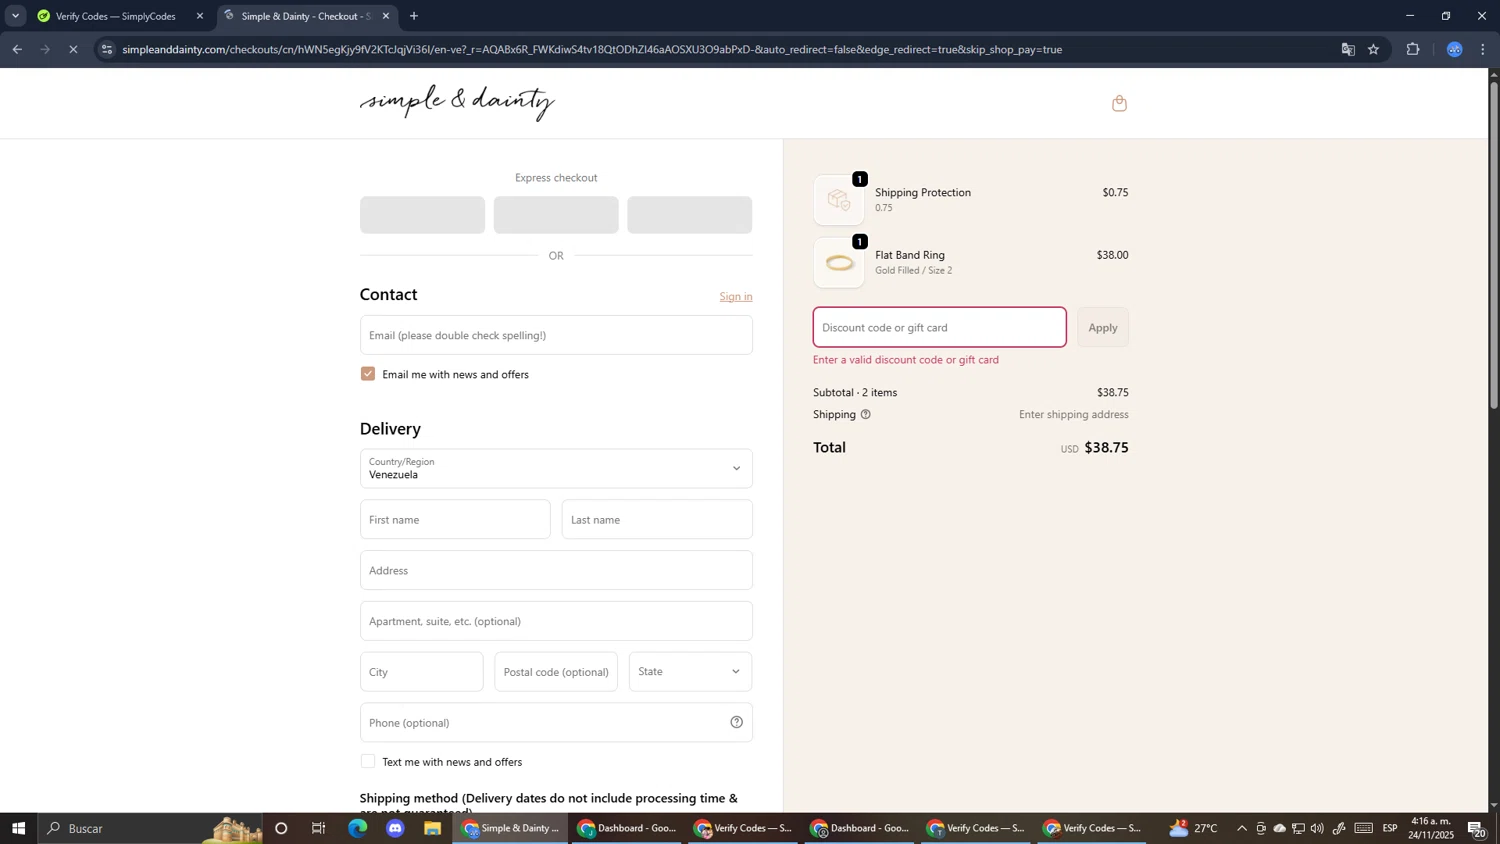Click the browser back arrow
Screen dimensions: 1500x844
pos(16,49)
